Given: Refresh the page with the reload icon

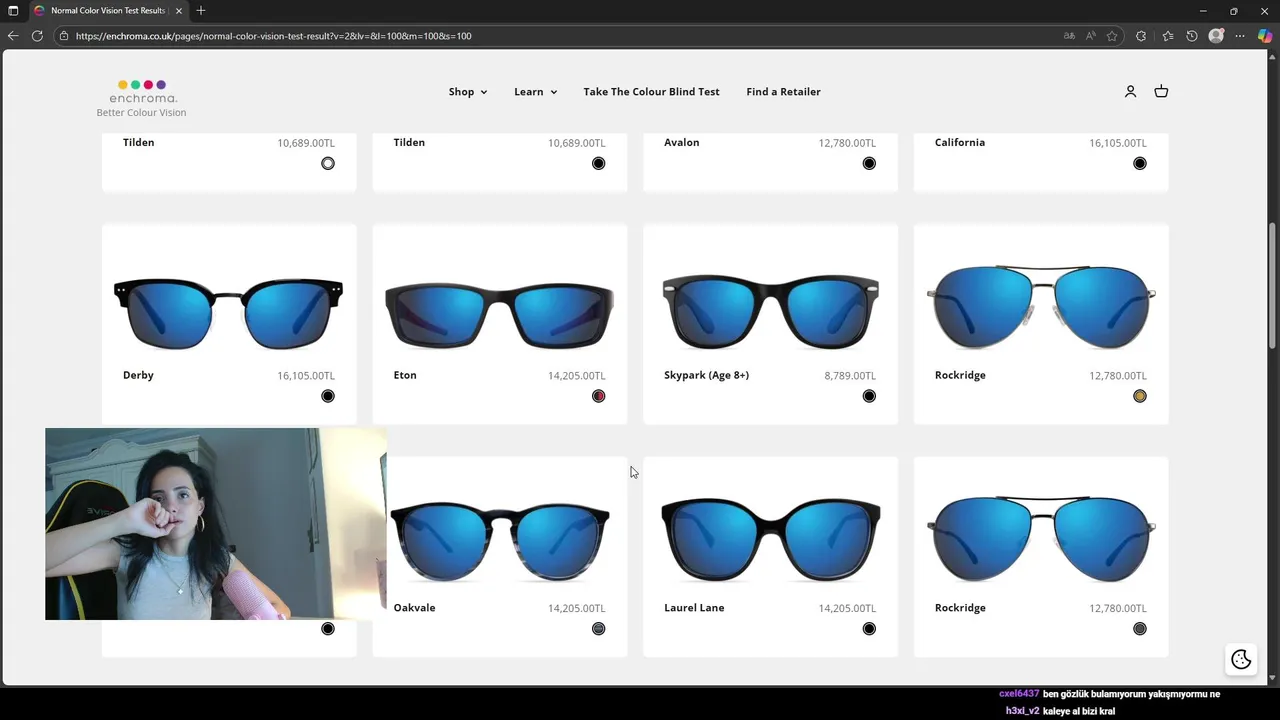Looking at the screenshot, I should [x=37, y=36].
